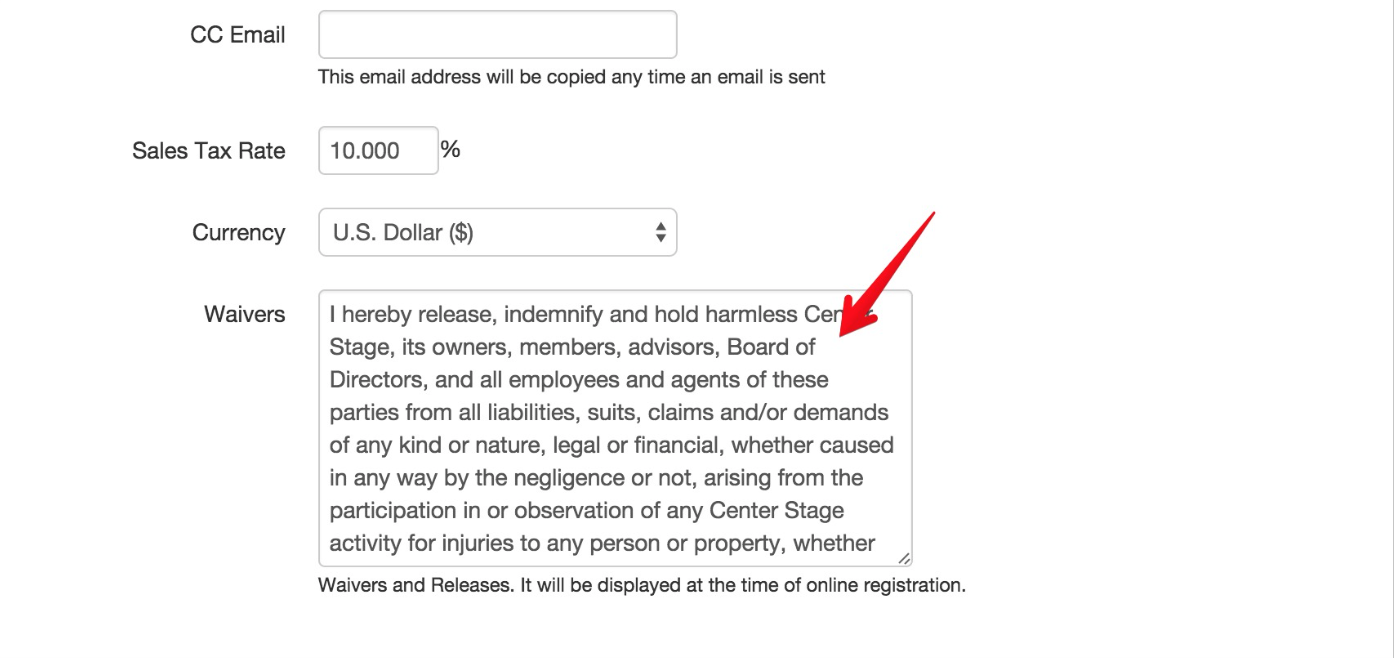
Task: Click the 'Waivers and Releases' help text
Action: (x=642, y=585)
